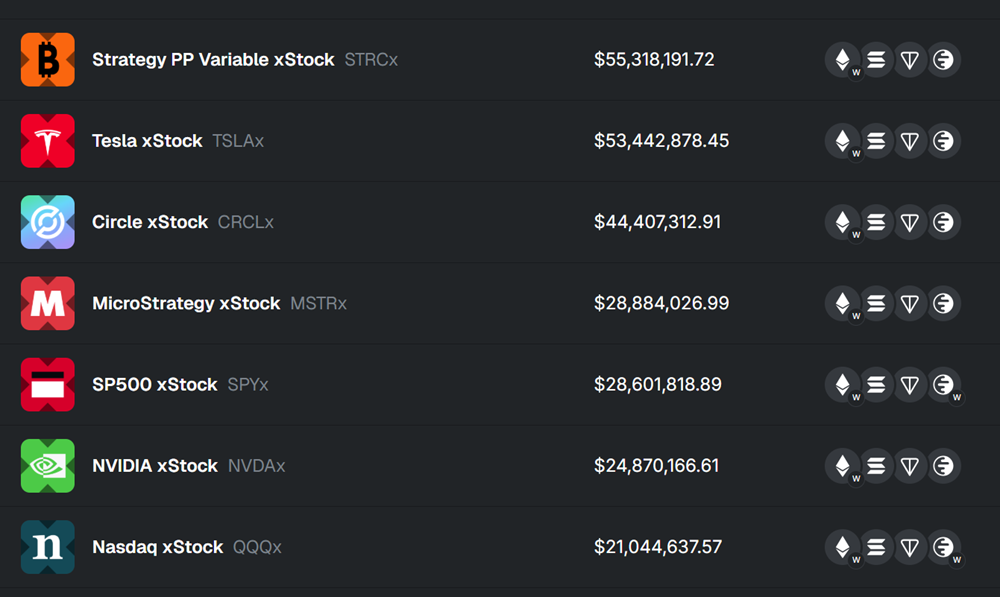The height and width of the screenshot is (597, 1000).
Task: Open the NVIDIA xStock green logo
Action: [48, 466]
